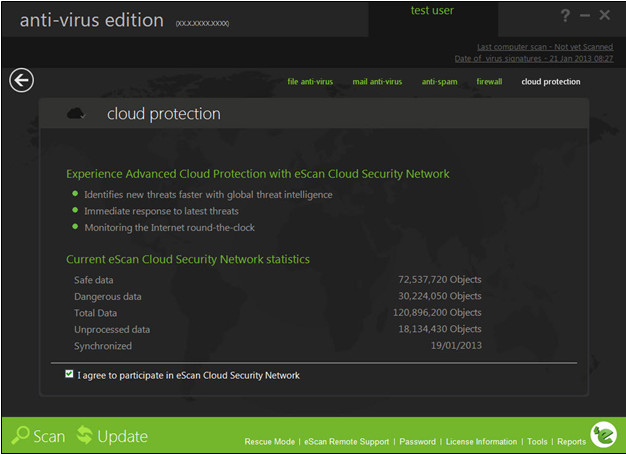Switch to the file anti-virus tab
The height and width of the screenshot is (454, 626).
[310, 81]
